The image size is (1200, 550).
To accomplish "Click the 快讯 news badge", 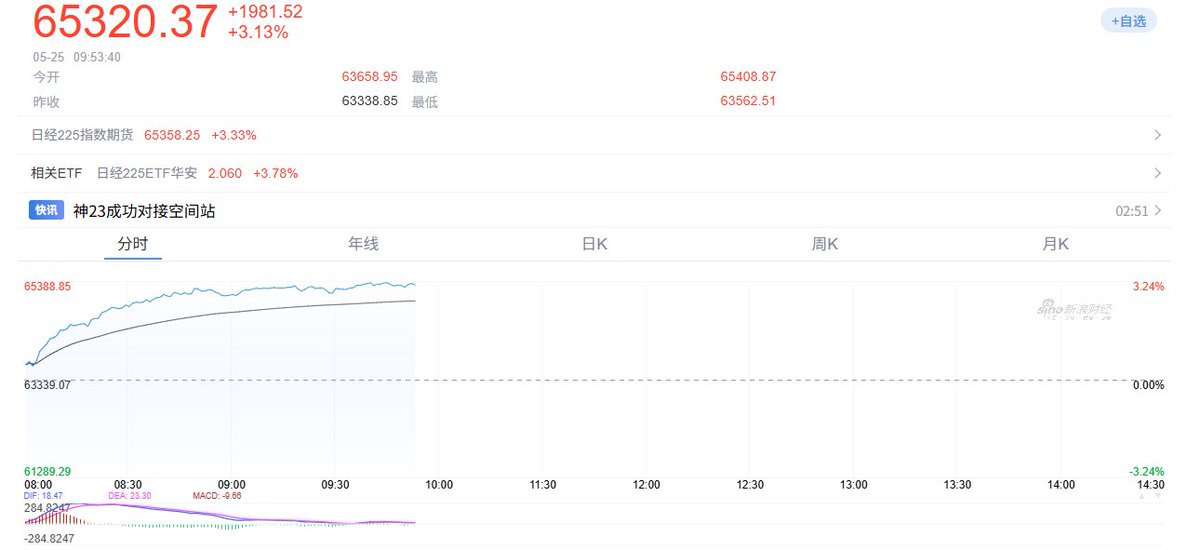I will click(x=47, y=210).
